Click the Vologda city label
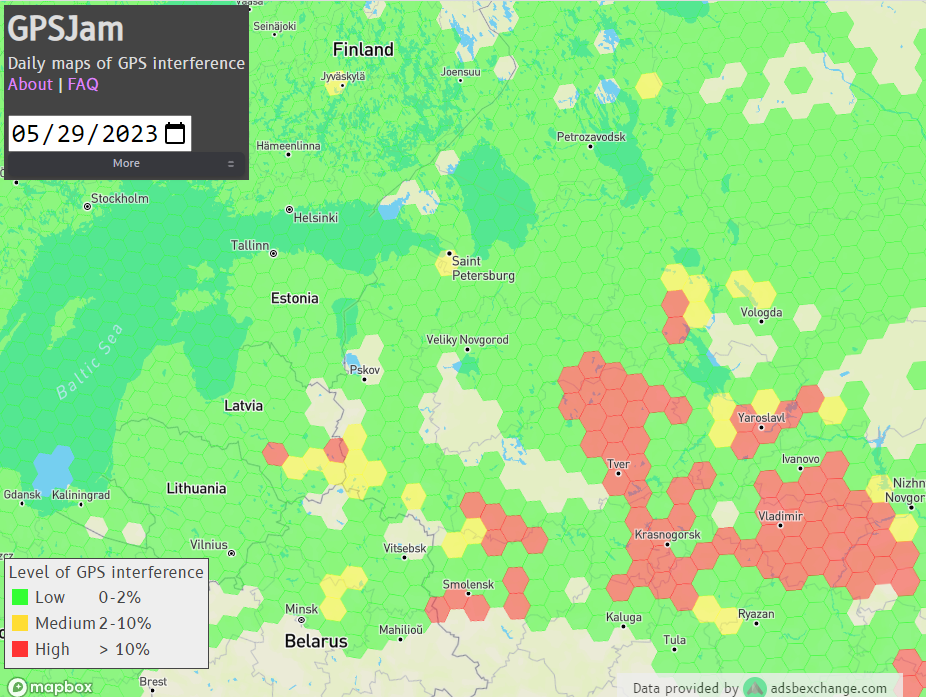Screen dimensions: 926x697 pyautogui.click(x=761, y=312)
